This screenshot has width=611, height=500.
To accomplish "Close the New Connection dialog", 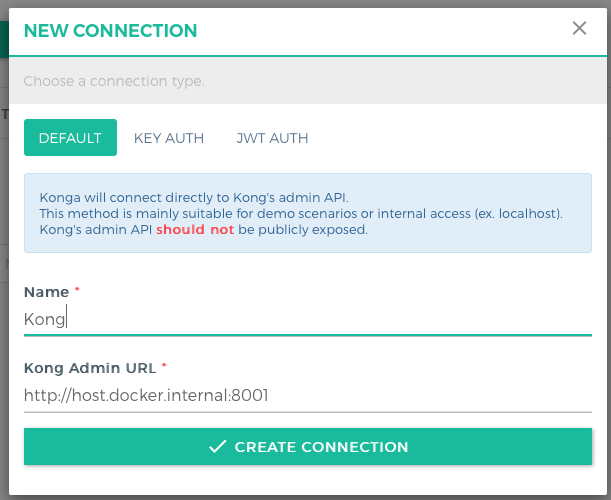I will pyautogui.click(x=579, y=28).
